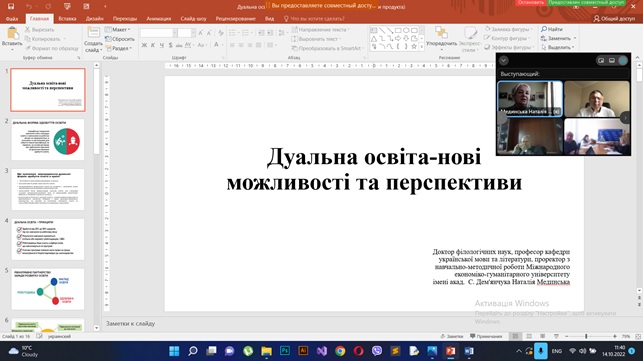
Task: Increase font size with the large A icon
Action: point(201,33)
